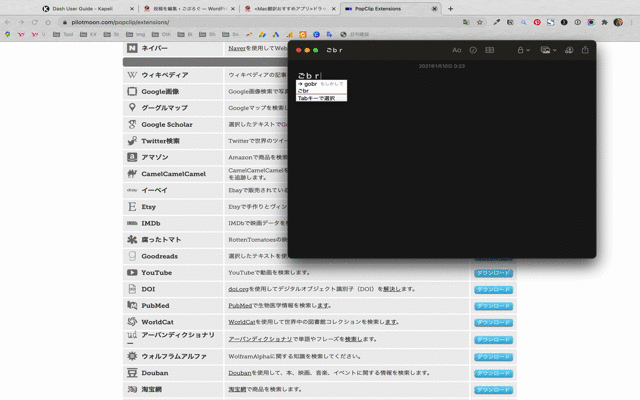This screenshot has width=640, height=400.
Task: Click the browser home icon
Action: (48, 22)
